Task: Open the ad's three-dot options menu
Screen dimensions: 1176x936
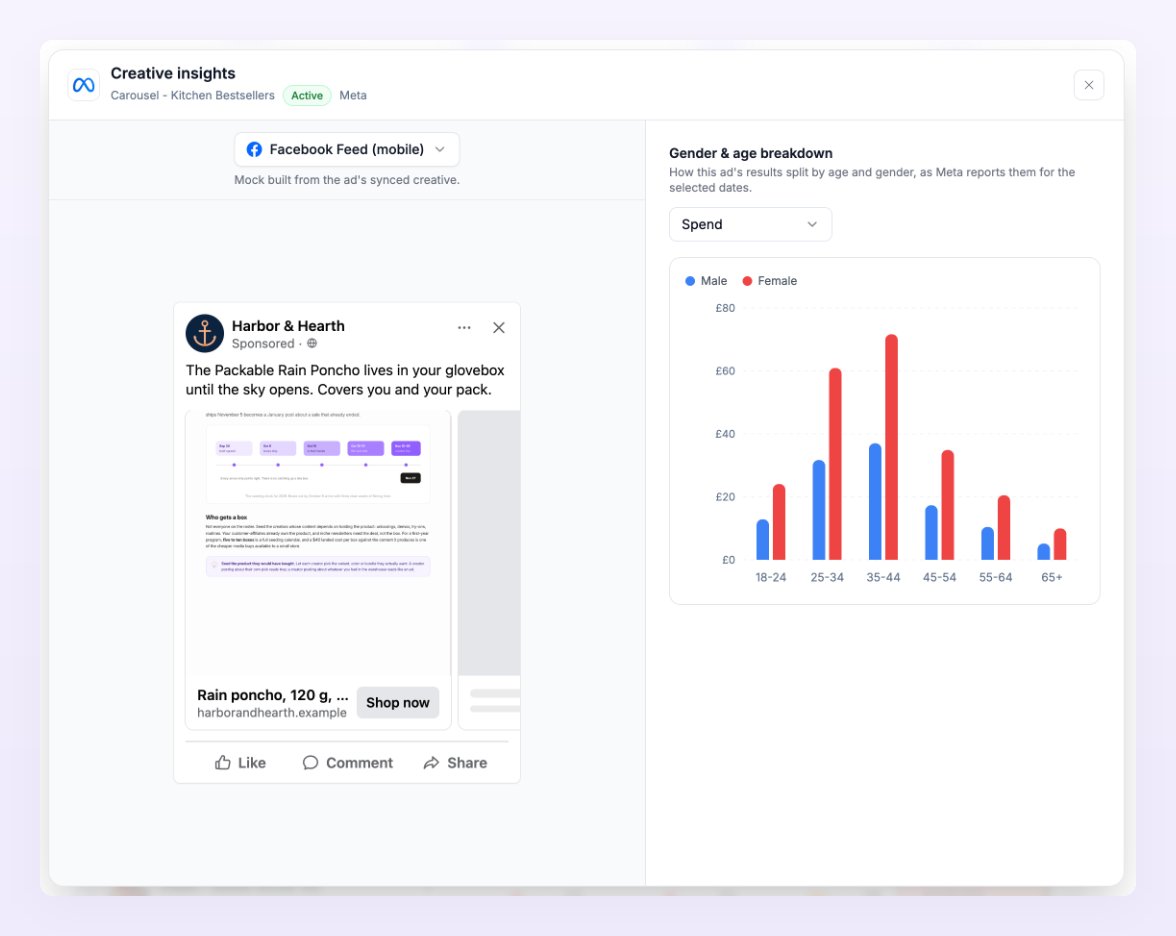Action: point(464,328)
